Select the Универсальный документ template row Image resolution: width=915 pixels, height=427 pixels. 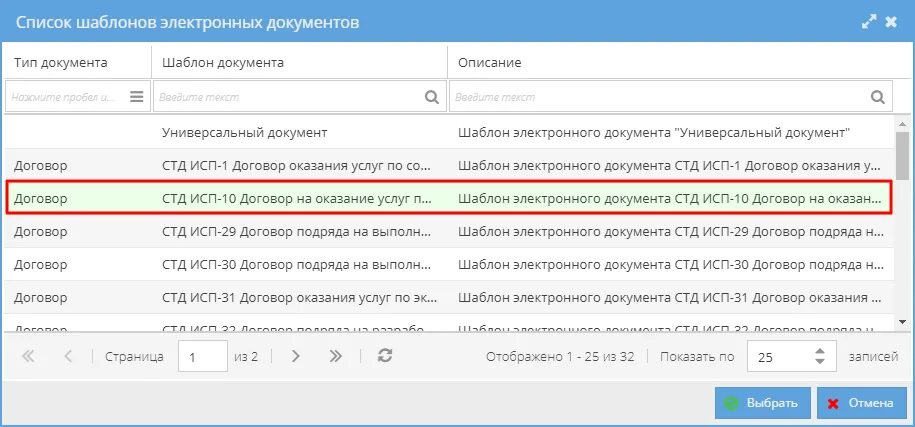[x=449, y=132]
